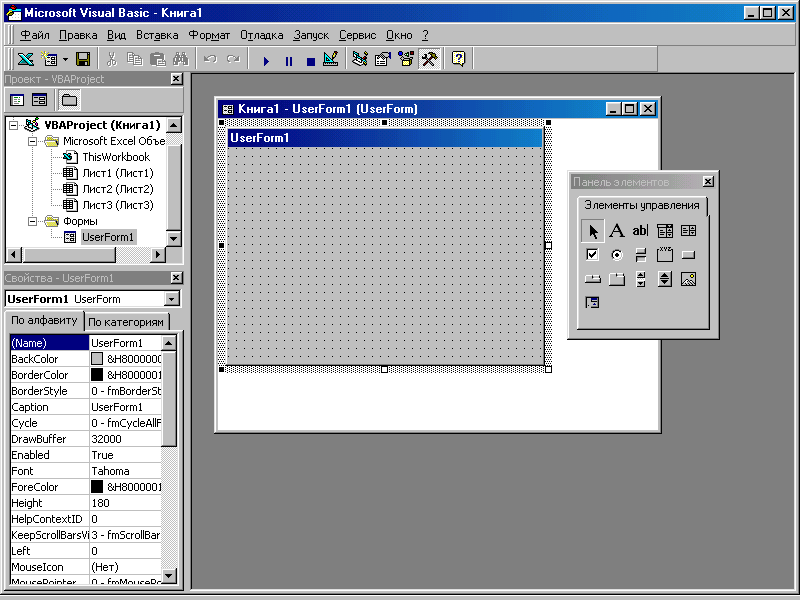Screen dimensions: 800x600
Task: Select the RefEdit control tool
Action: [592, 303]
